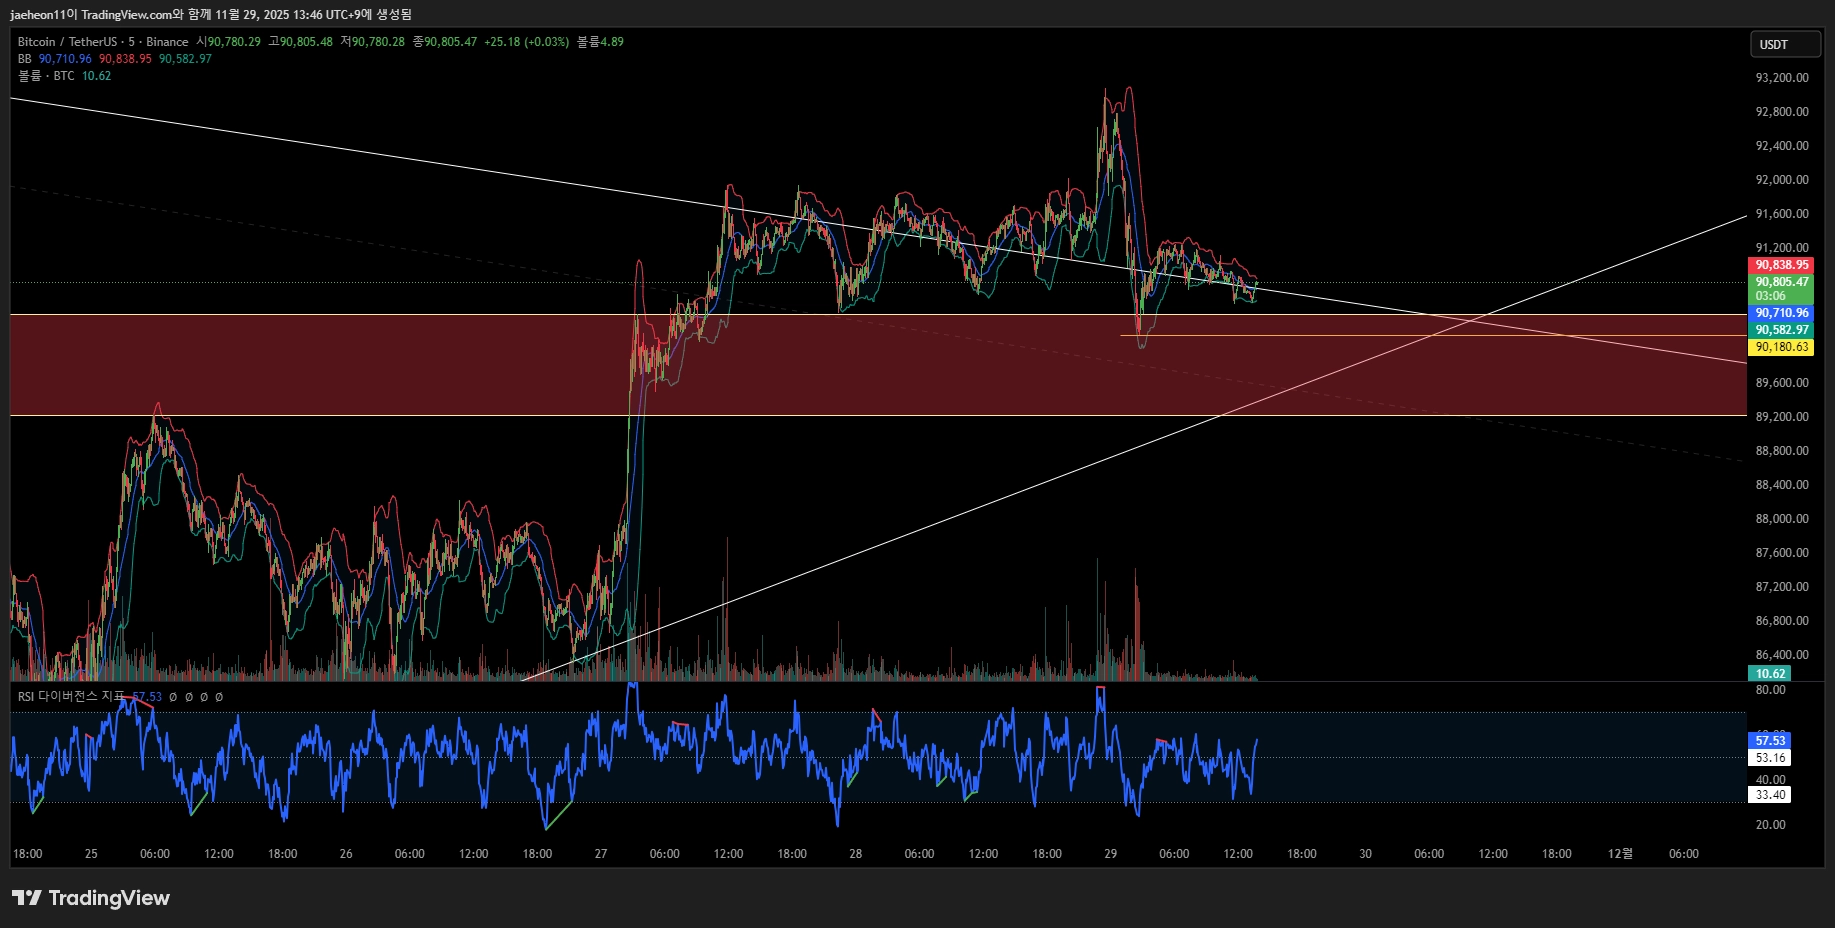
Task: Select the BB indicator legend label
Action: [x=25, y=59]
